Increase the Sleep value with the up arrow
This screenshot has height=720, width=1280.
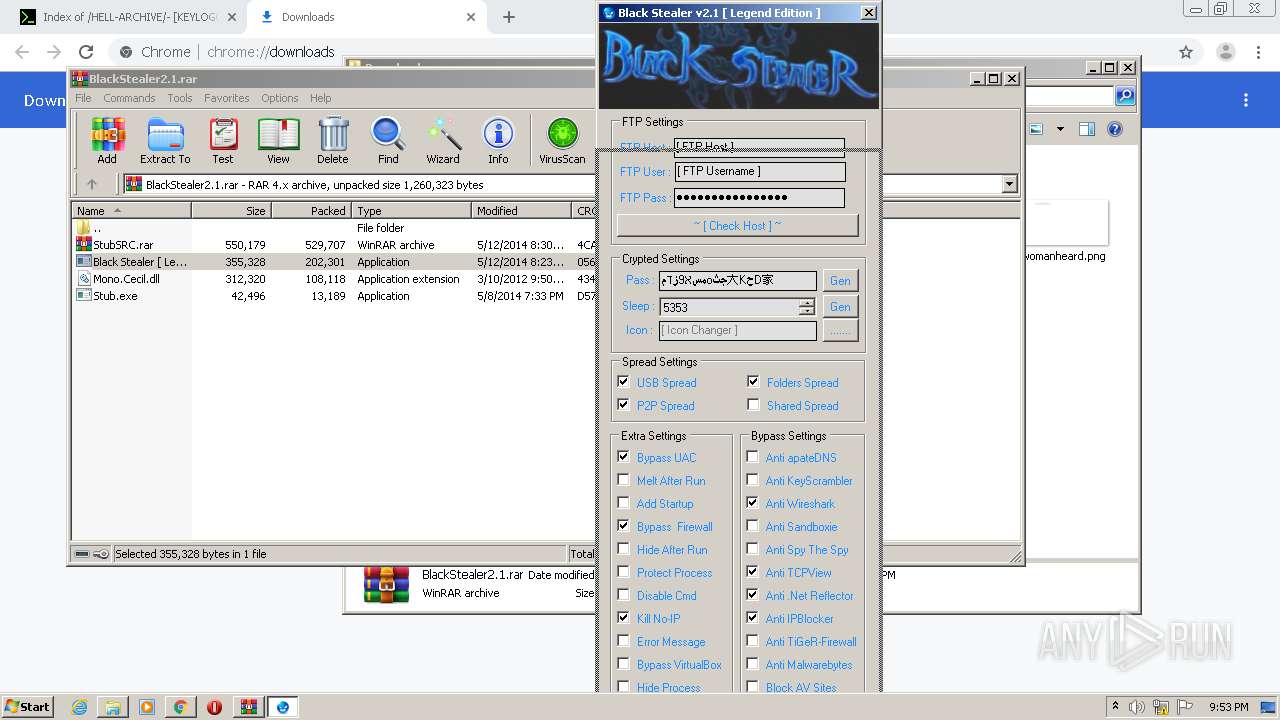[806, 302]
